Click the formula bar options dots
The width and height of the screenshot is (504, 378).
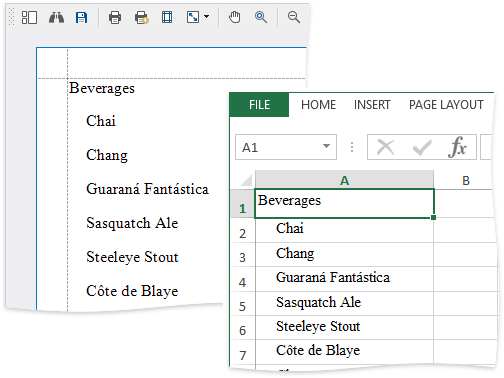pyautogui.click(x=352, y=147)
